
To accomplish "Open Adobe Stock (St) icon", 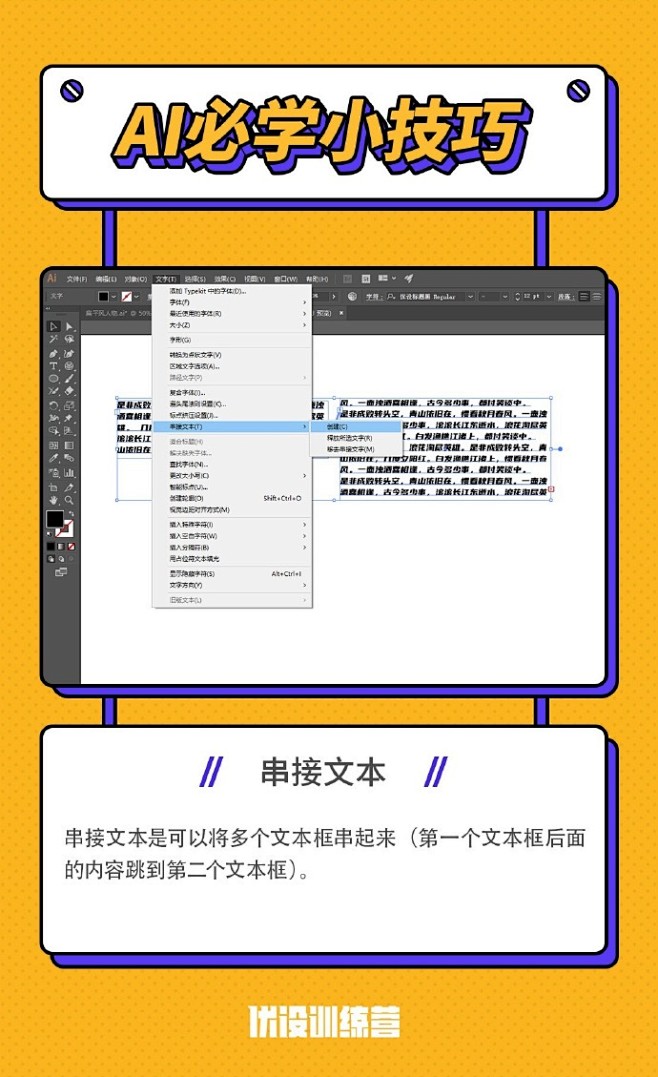I will [x=366, y=279].
